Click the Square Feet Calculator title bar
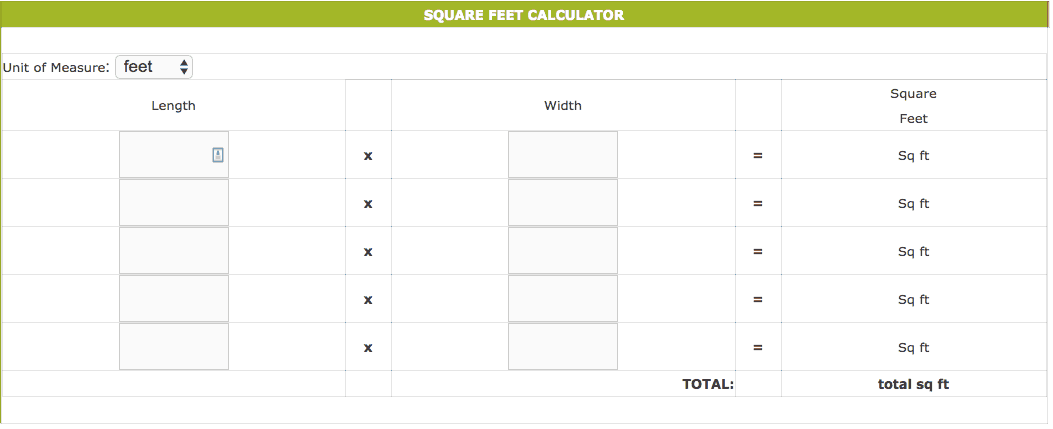 click(x=523, y=15)
